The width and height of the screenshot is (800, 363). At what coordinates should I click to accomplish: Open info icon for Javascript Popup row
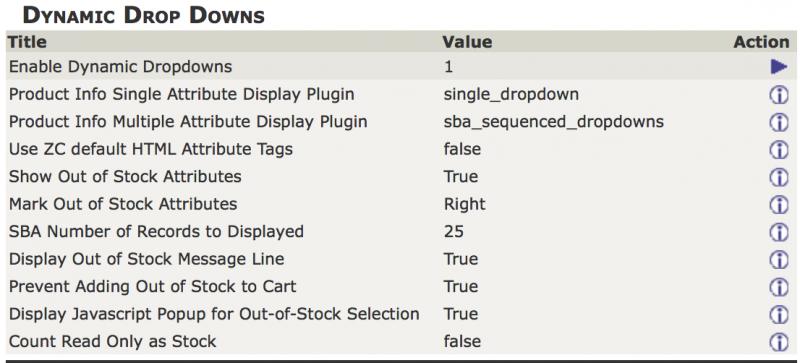point(779,314)
